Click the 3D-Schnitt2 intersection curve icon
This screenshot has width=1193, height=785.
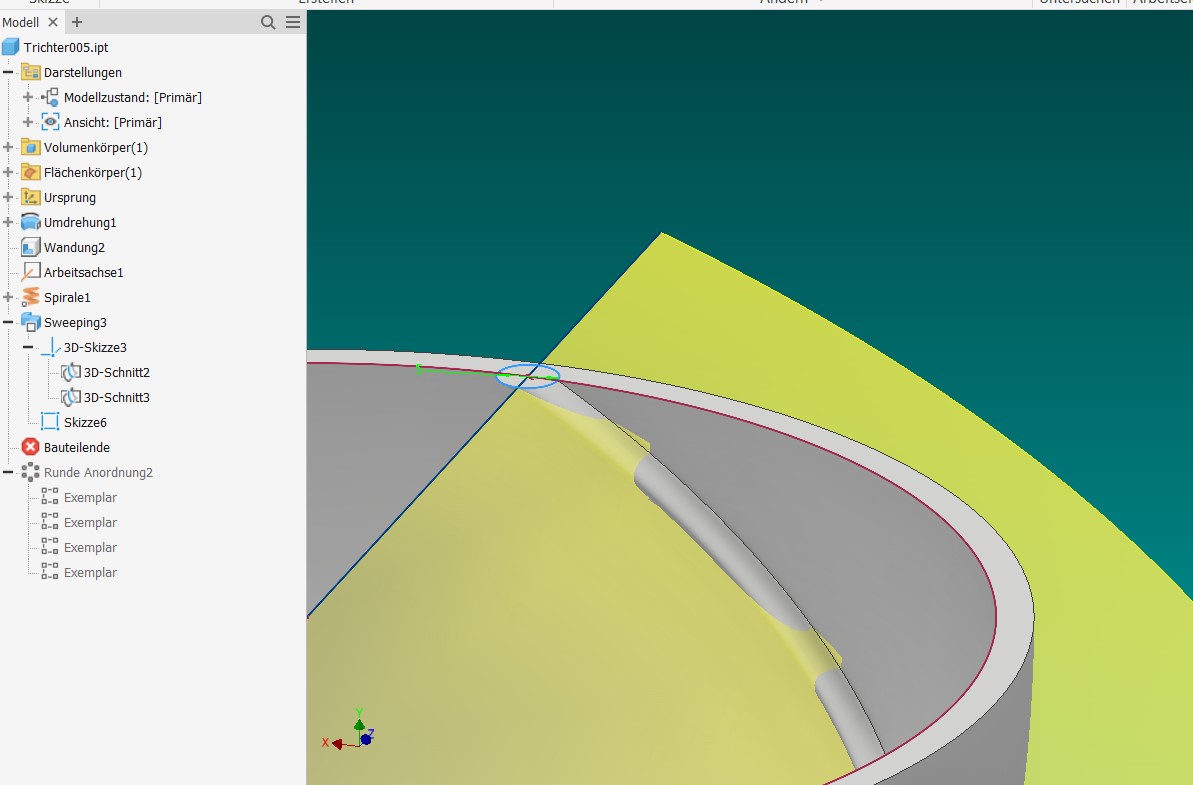tap(71, 373)
